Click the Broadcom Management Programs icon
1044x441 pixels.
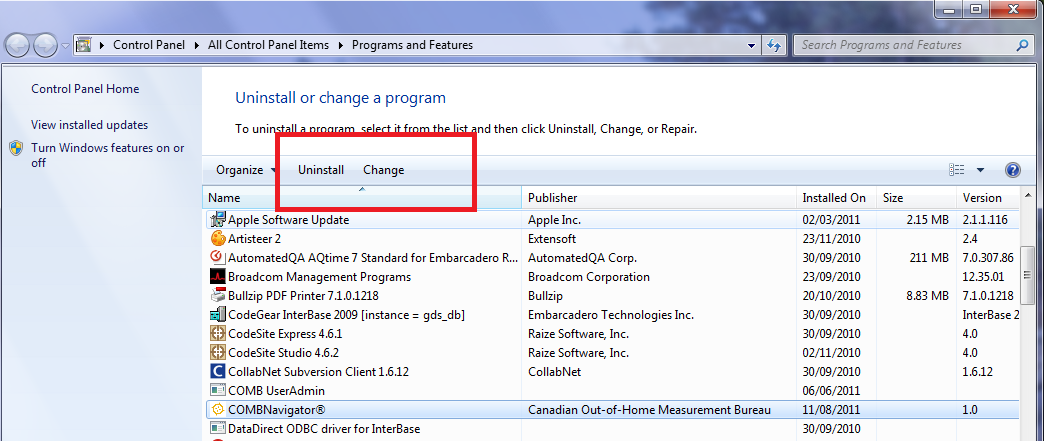tap(217, 276)
